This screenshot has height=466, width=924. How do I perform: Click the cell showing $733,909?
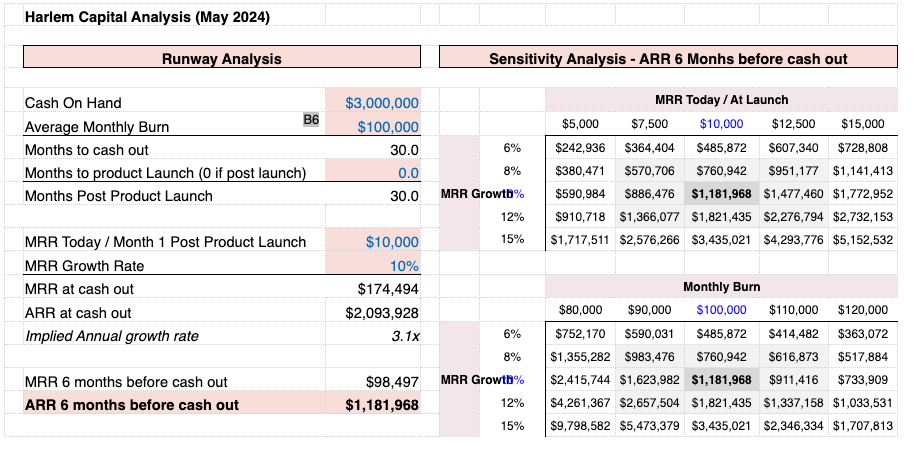click(x=863, y=380)
